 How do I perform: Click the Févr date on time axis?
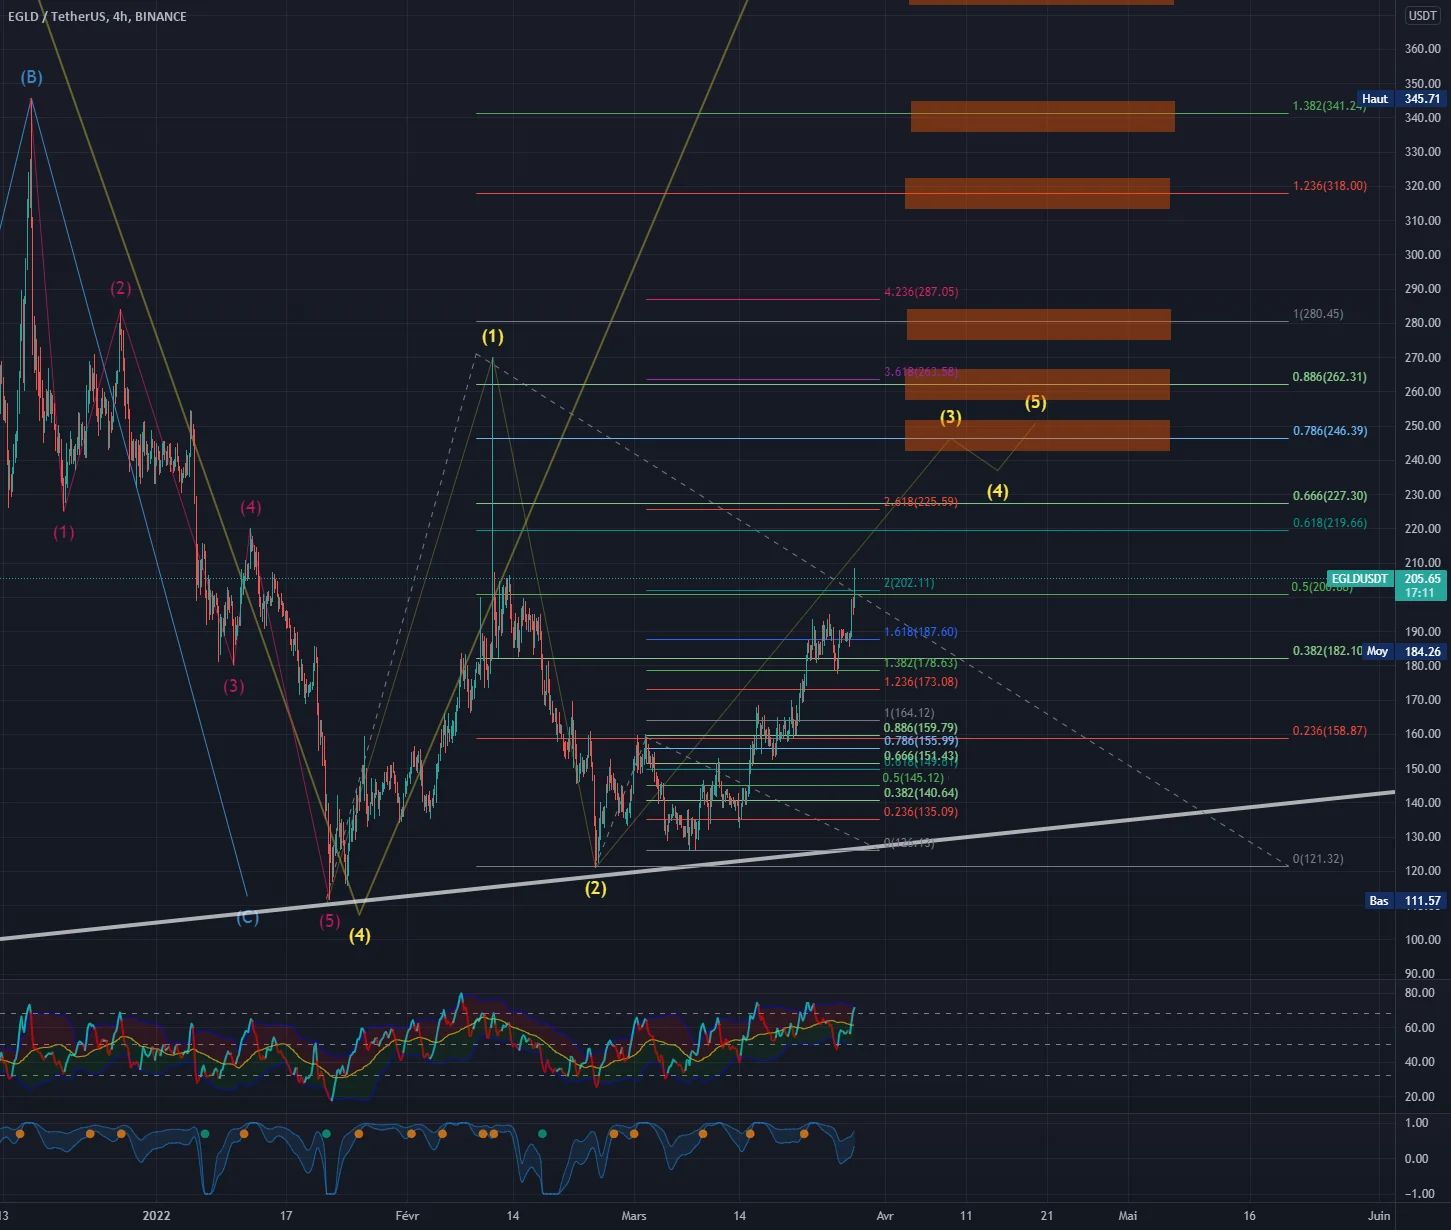click(407, 1216)
